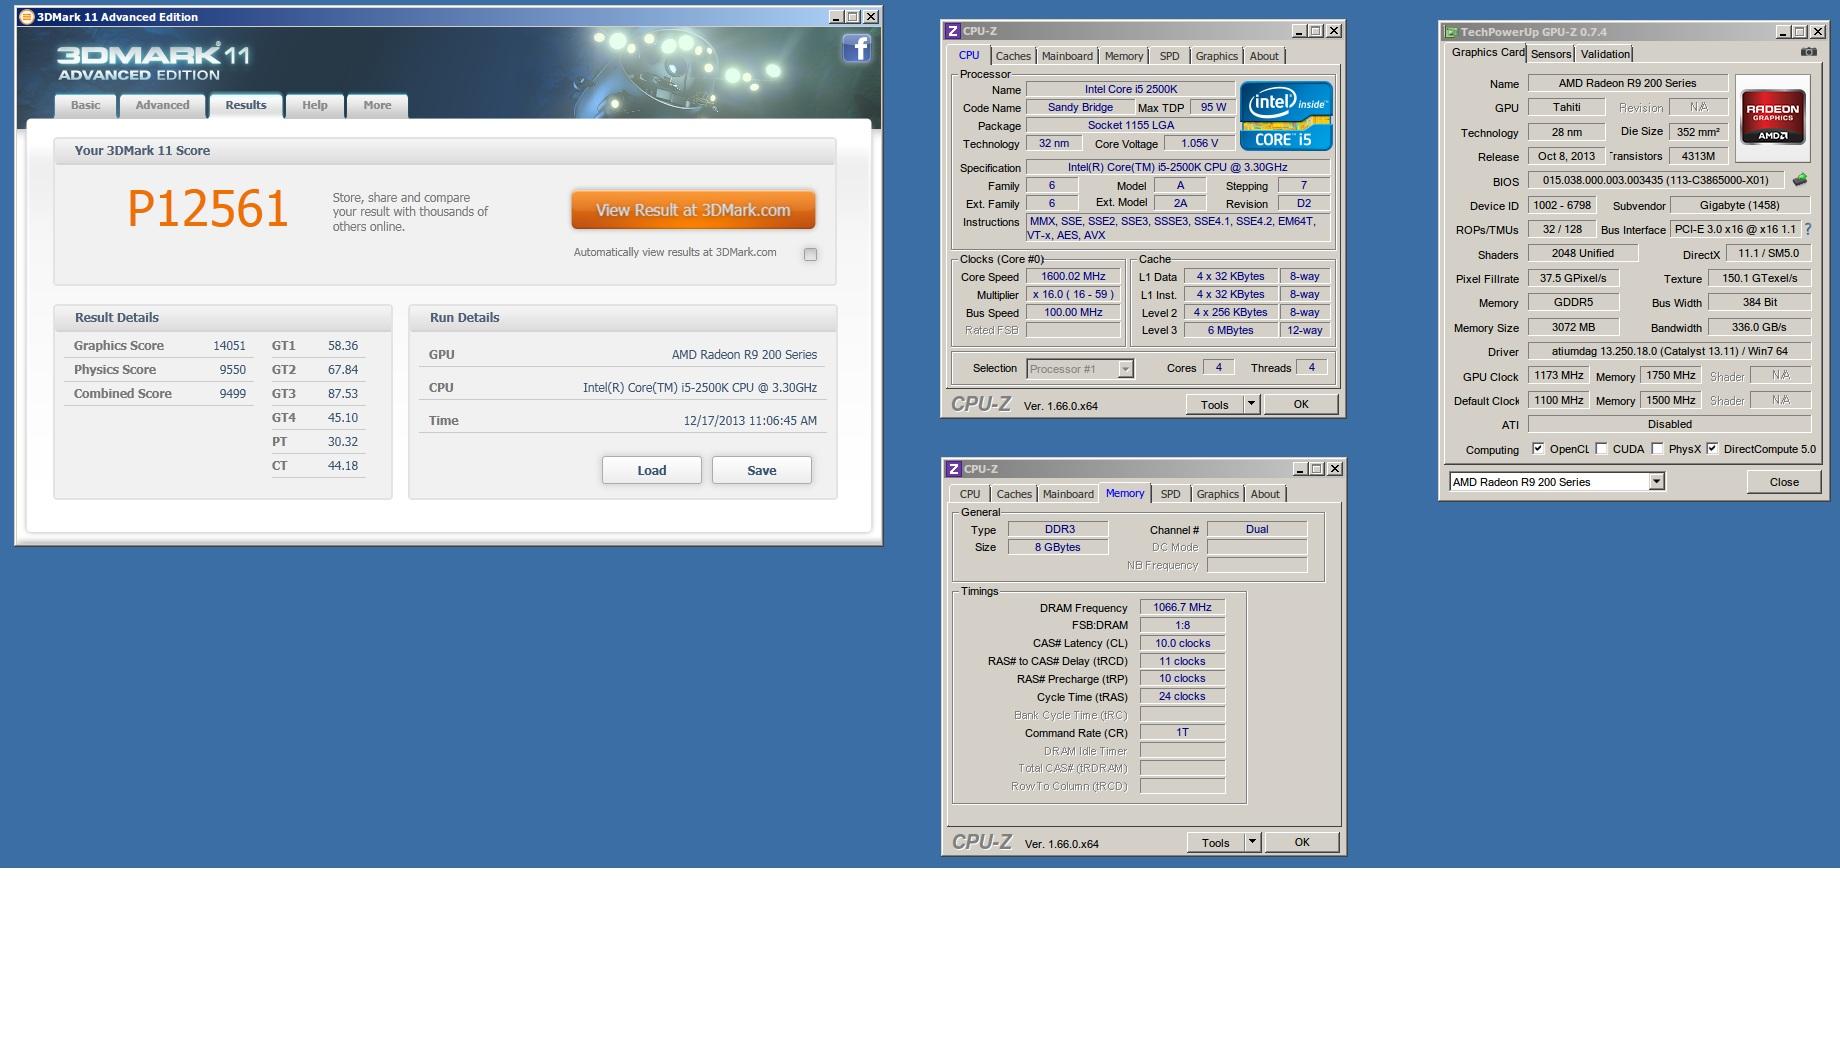Switch to the Validation tab in GPU-Z
Screen dimensions: 1840x1050
[x=1605, y=54]
